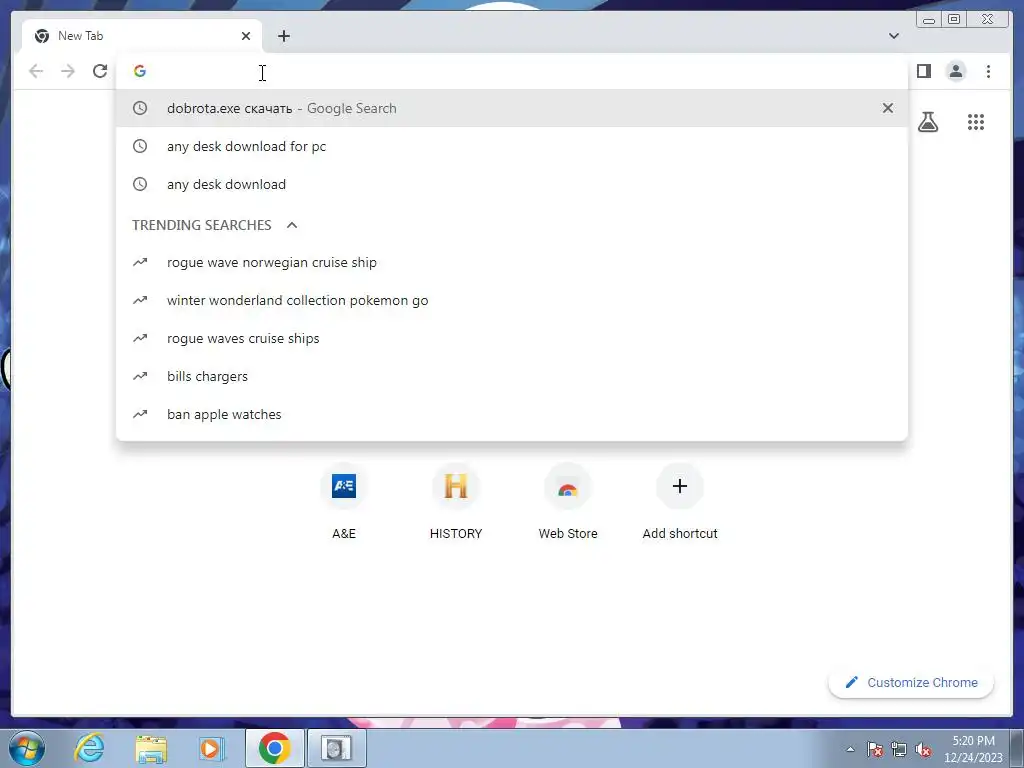The height and width of the screenshot is (768, 1024).
Task: Open Chrome's three-dot menu
Action: (988, 71)
